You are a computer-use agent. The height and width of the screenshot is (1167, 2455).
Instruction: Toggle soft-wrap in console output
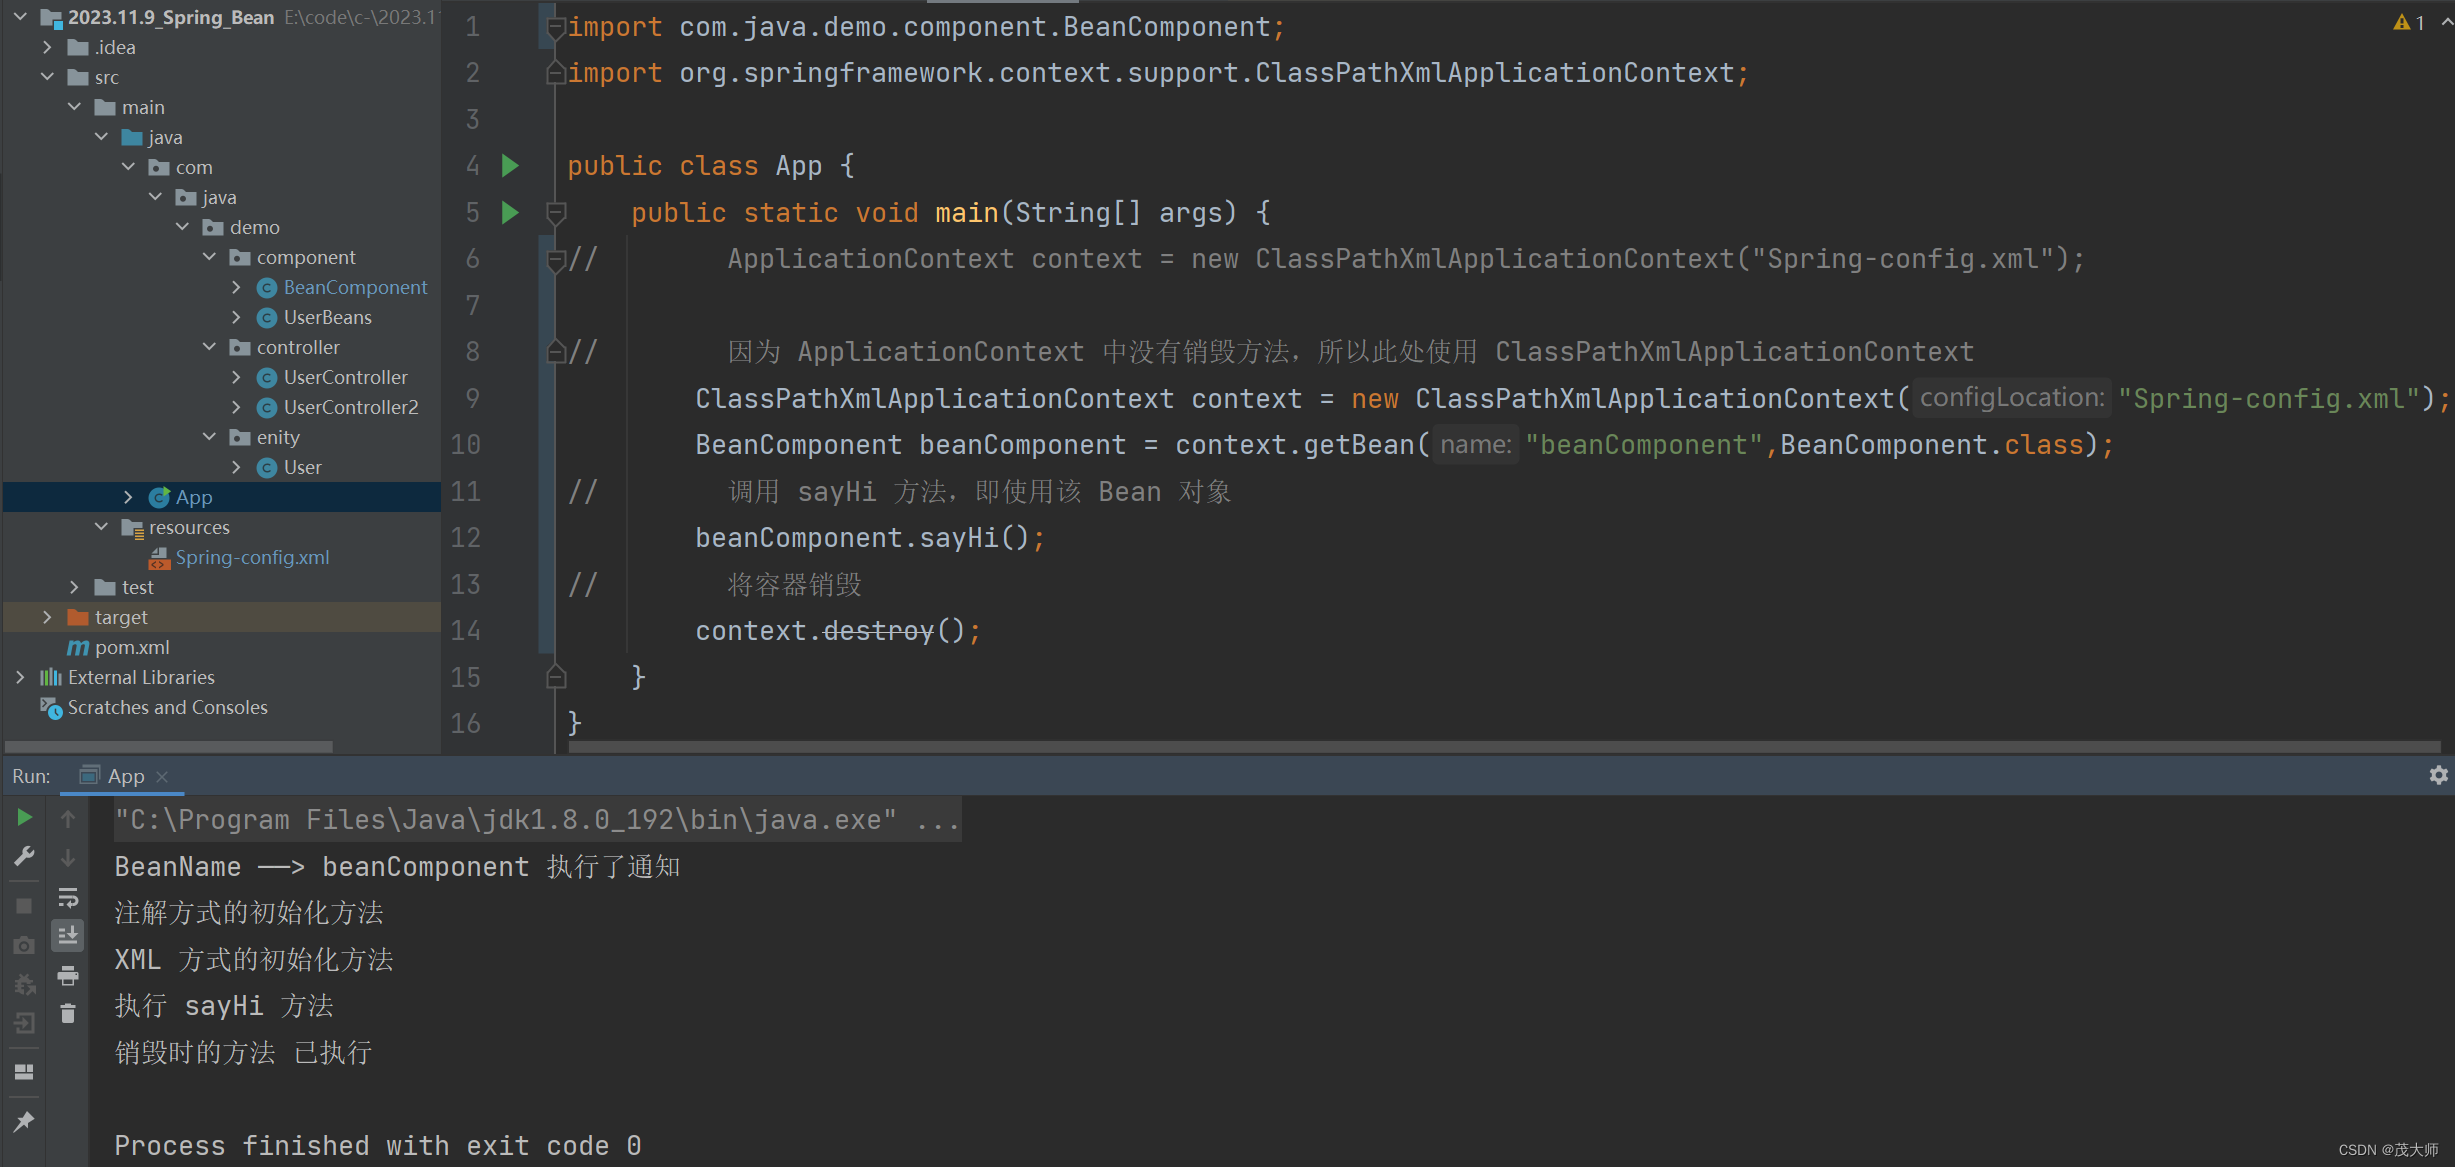click(68, 897)
